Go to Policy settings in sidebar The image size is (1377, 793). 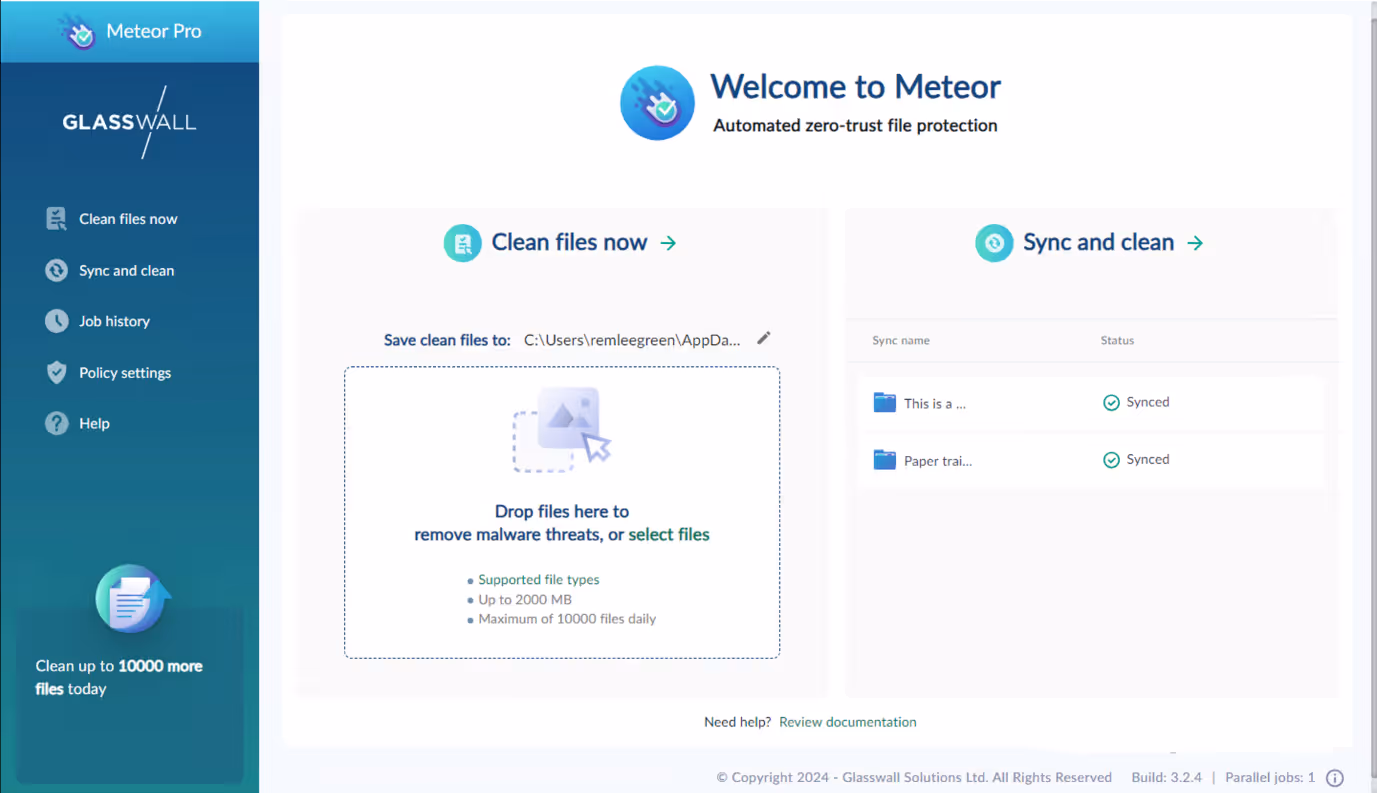point(125,373)
